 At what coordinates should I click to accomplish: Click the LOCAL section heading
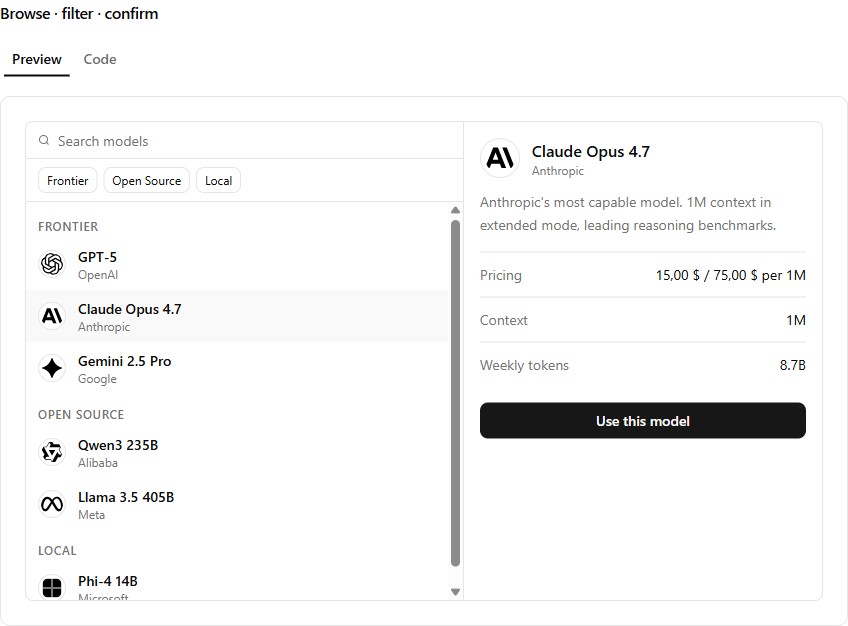[x=57, y=551]
